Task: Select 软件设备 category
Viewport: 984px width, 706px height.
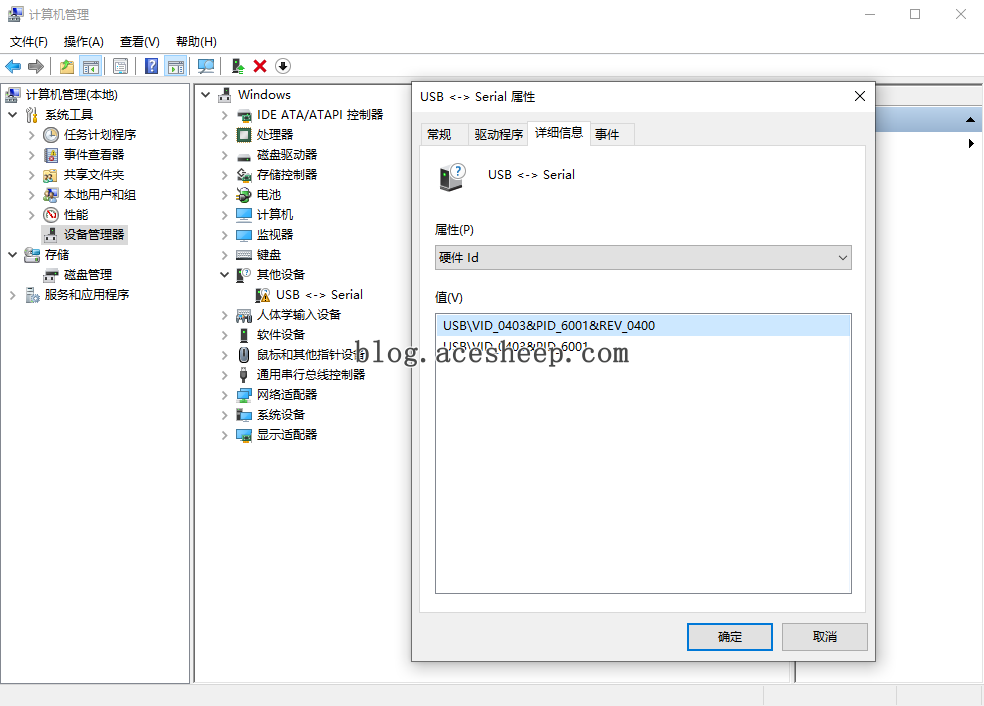Action: (x=281, y=335)
